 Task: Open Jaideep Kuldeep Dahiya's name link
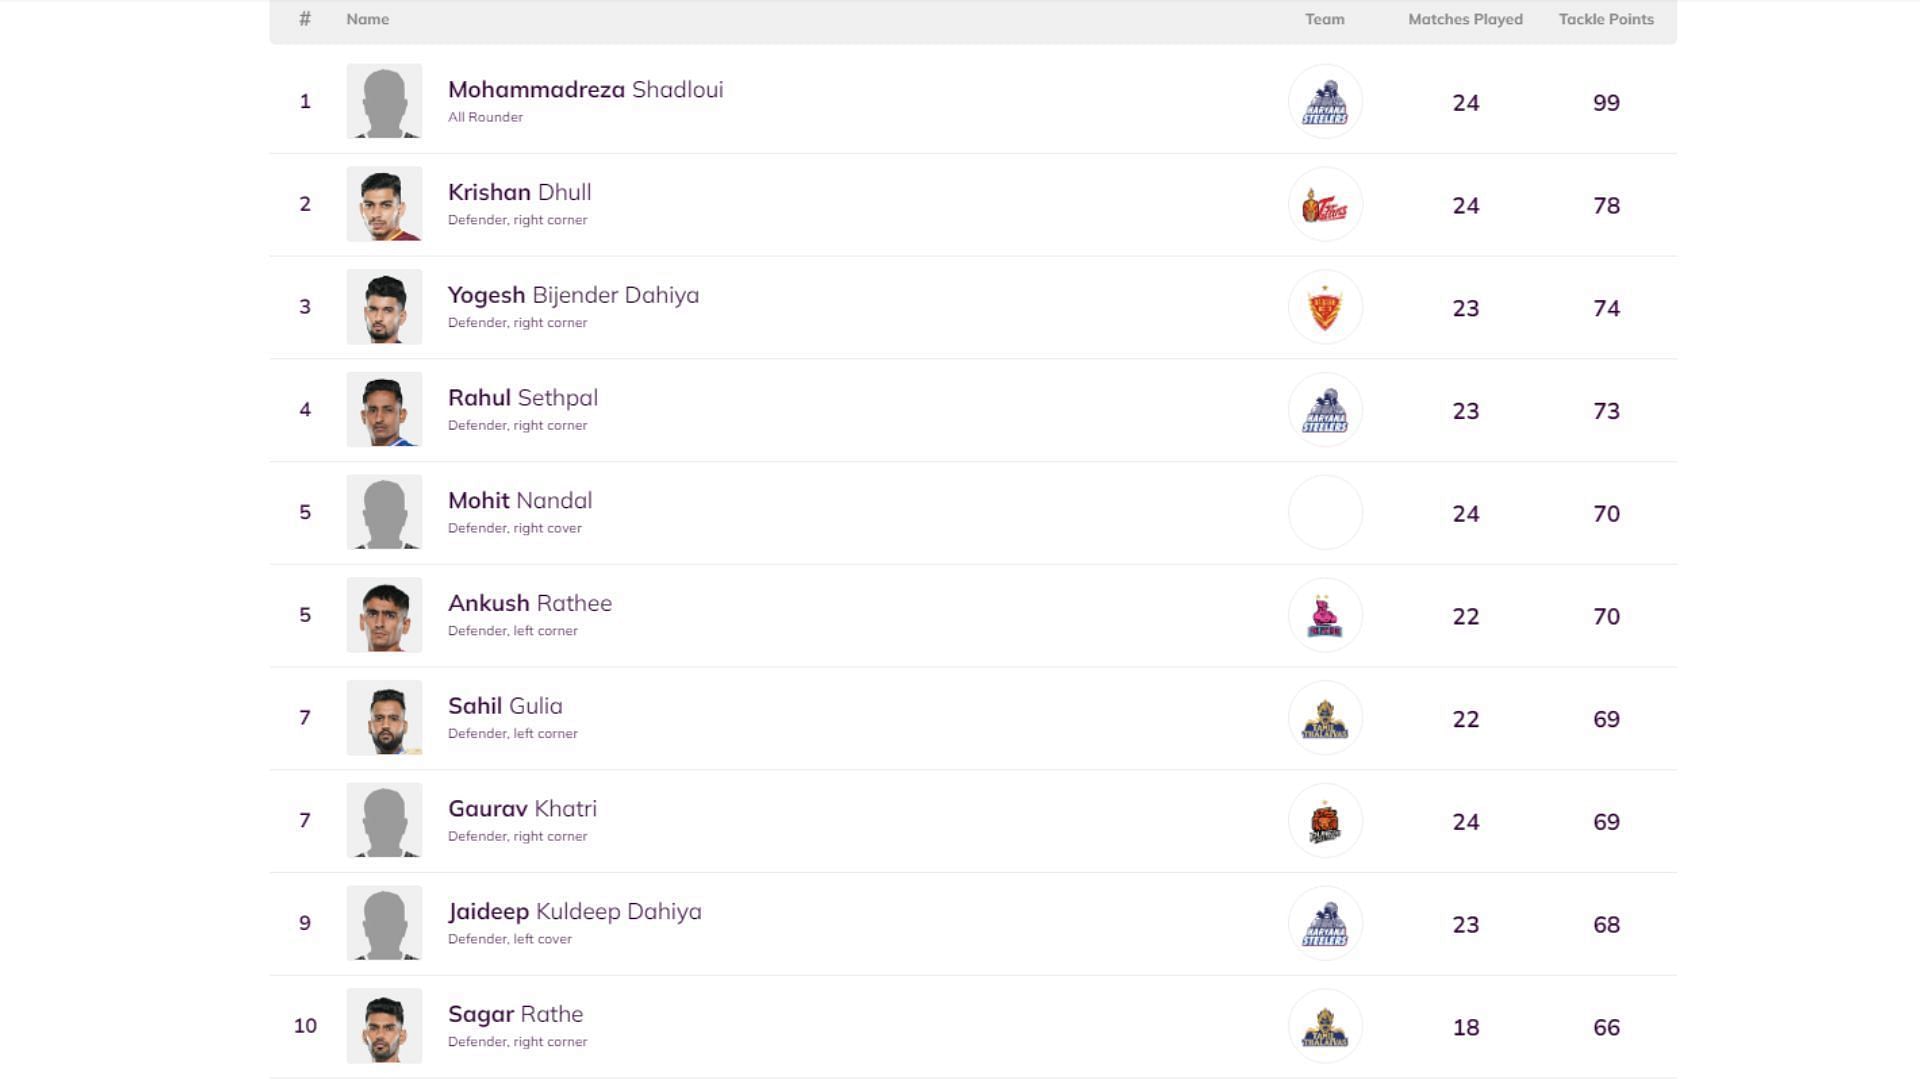574,912
